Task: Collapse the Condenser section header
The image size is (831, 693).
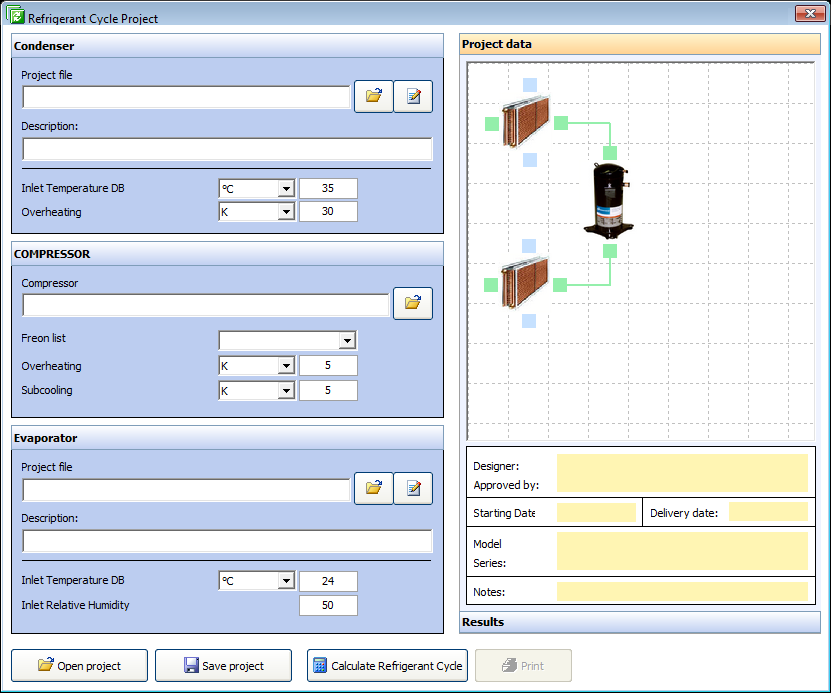Action: click(x=227, y=46)
